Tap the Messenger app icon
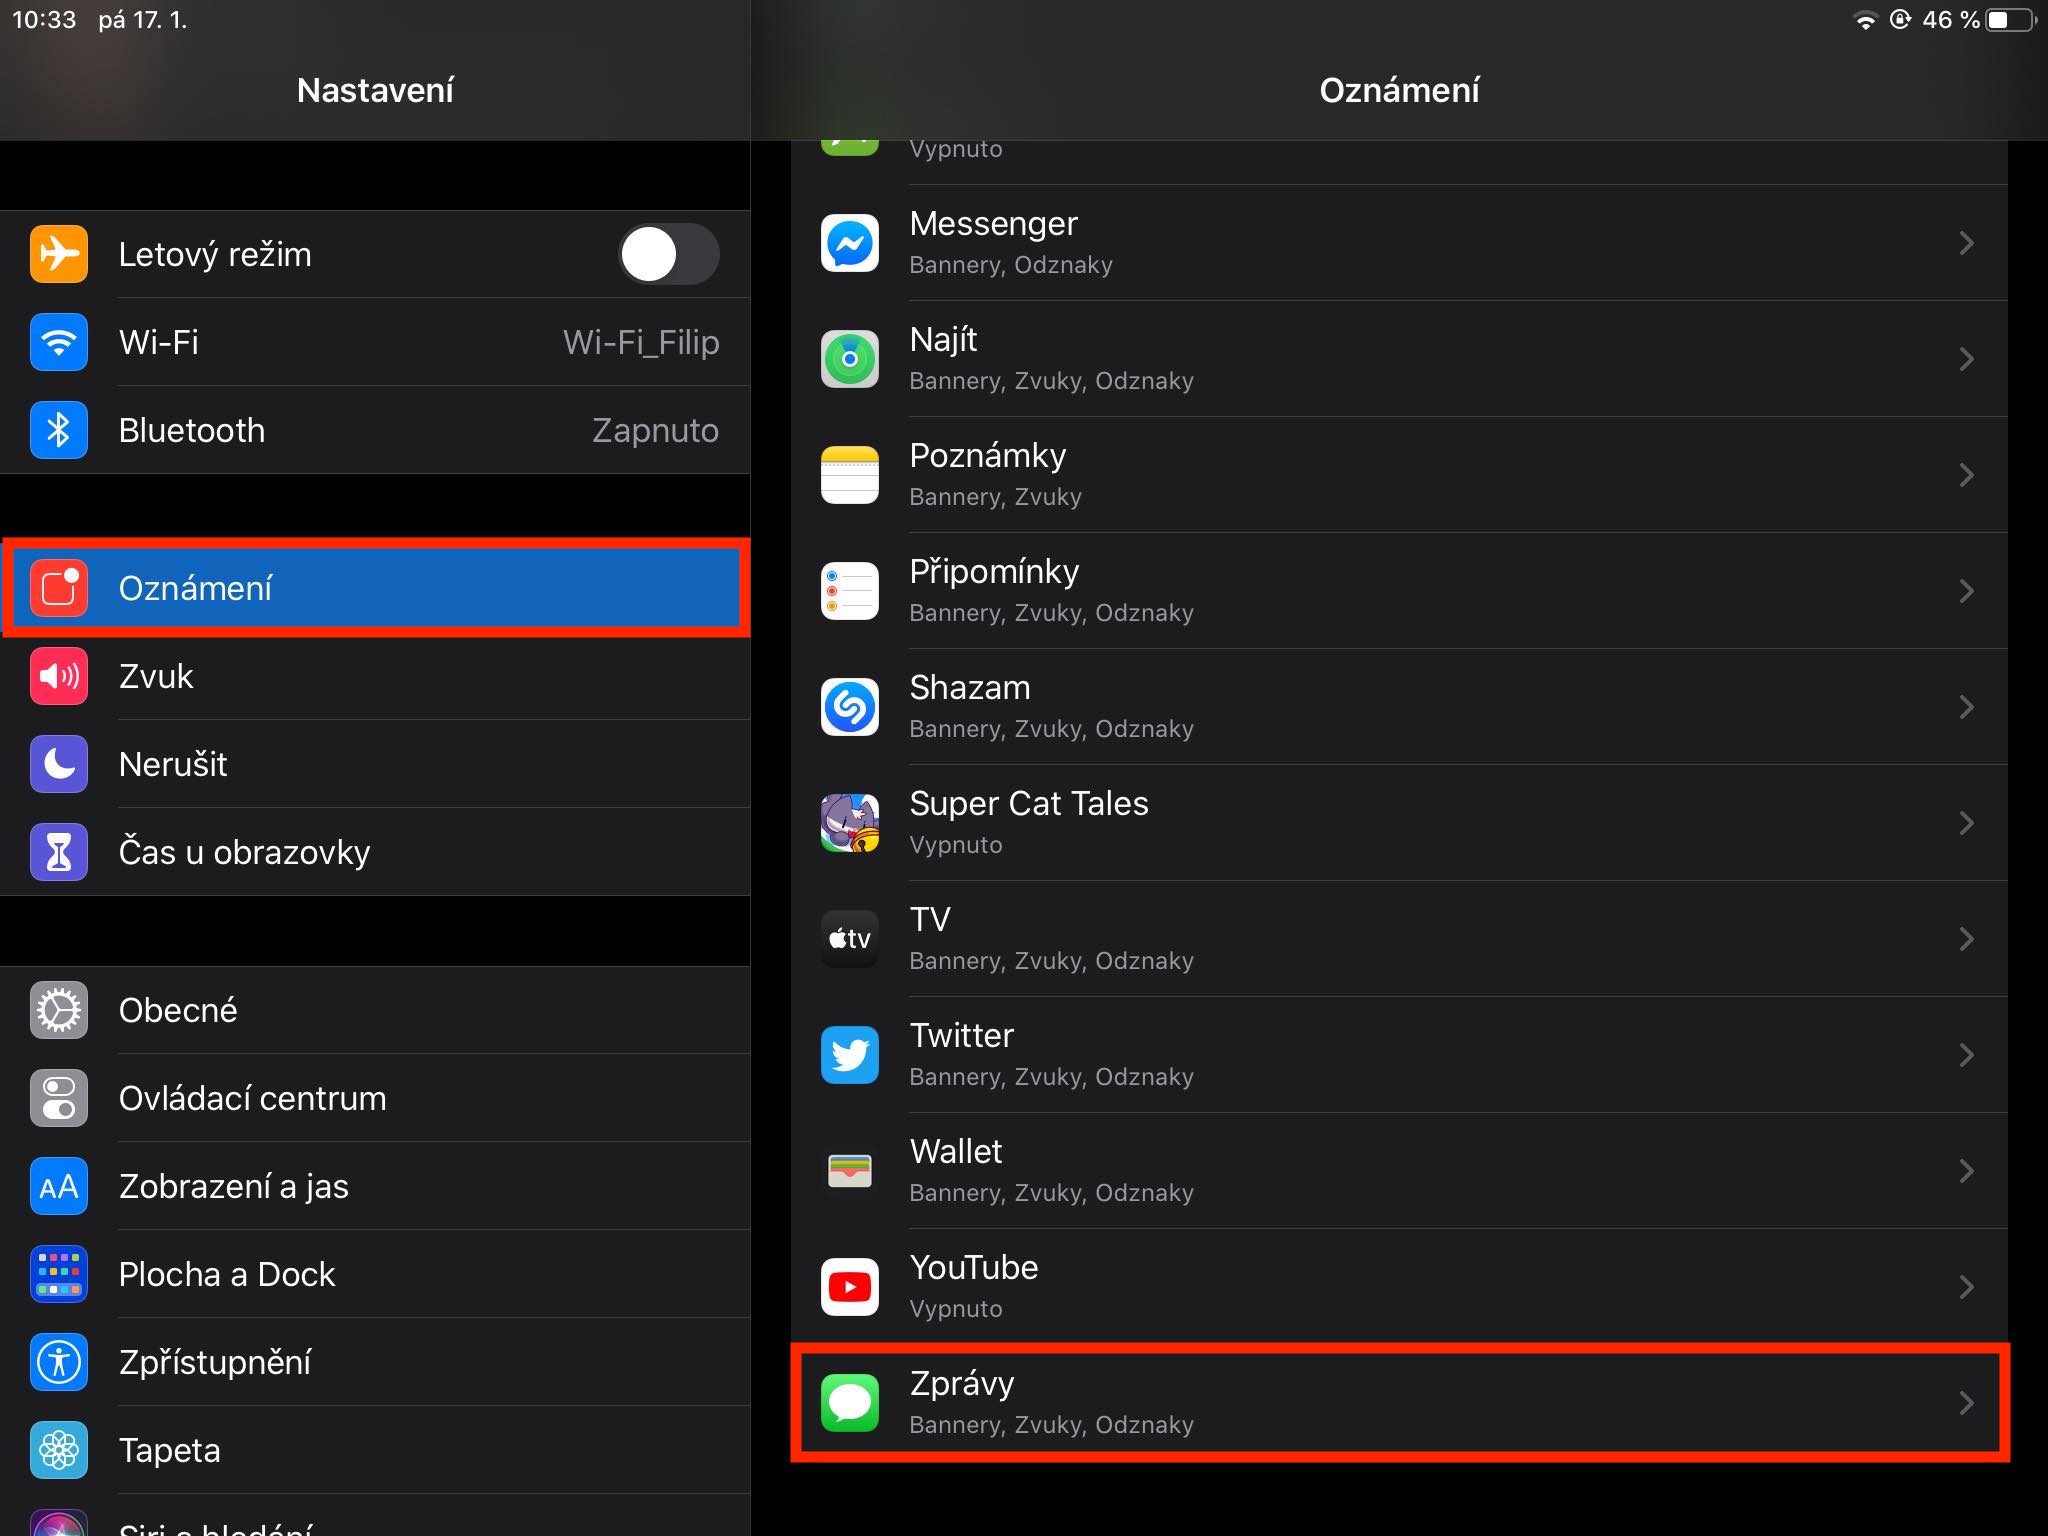 849,243
